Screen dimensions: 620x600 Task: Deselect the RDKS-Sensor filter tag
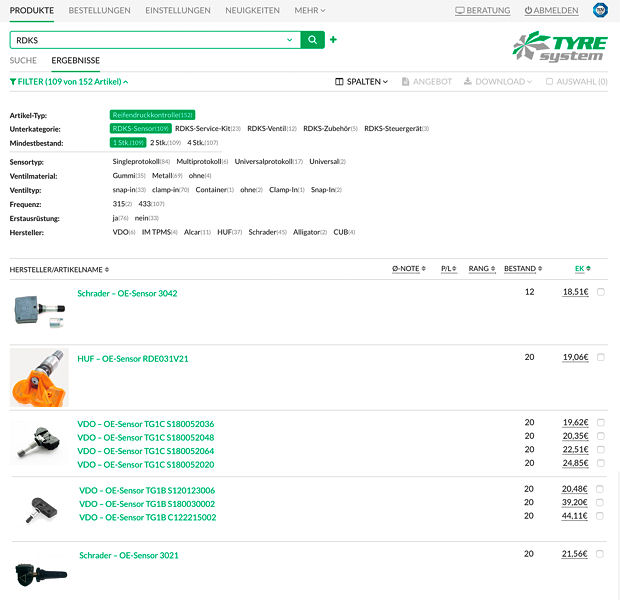(141, 129)
